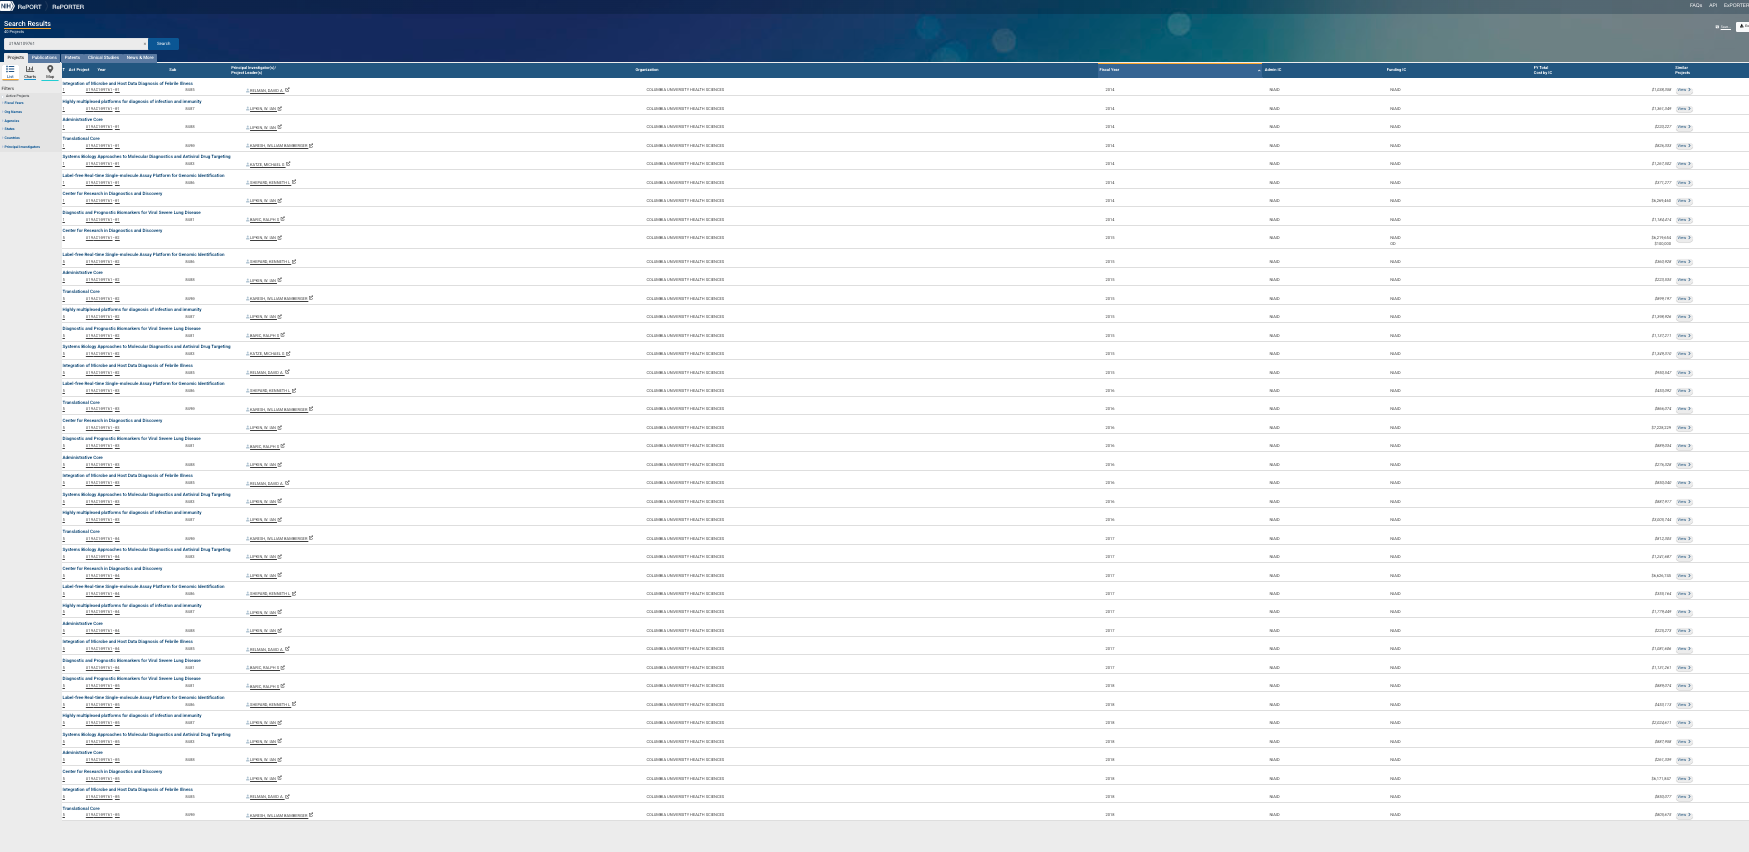Screen dimensions: 1749x852
Task: View similar projects for 2014 Integration of Microbe row
Action: (1684, 90)
